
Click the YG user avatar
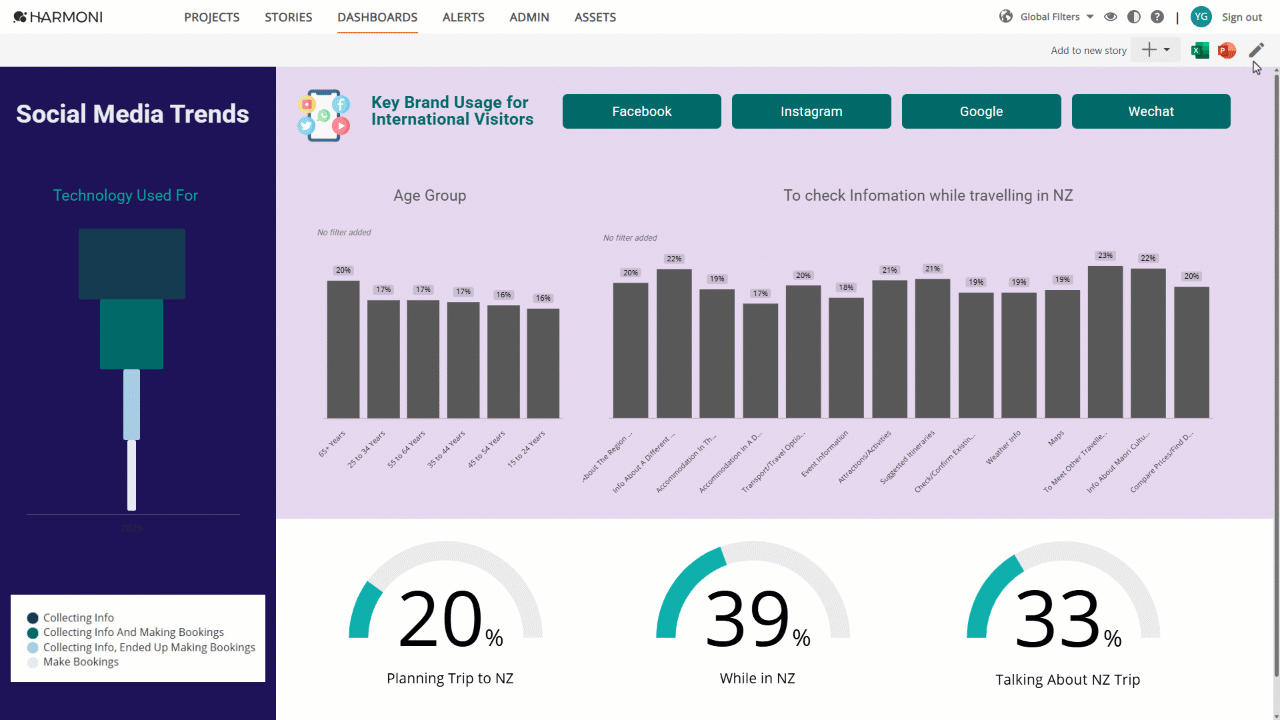(x=1201, y=17)
